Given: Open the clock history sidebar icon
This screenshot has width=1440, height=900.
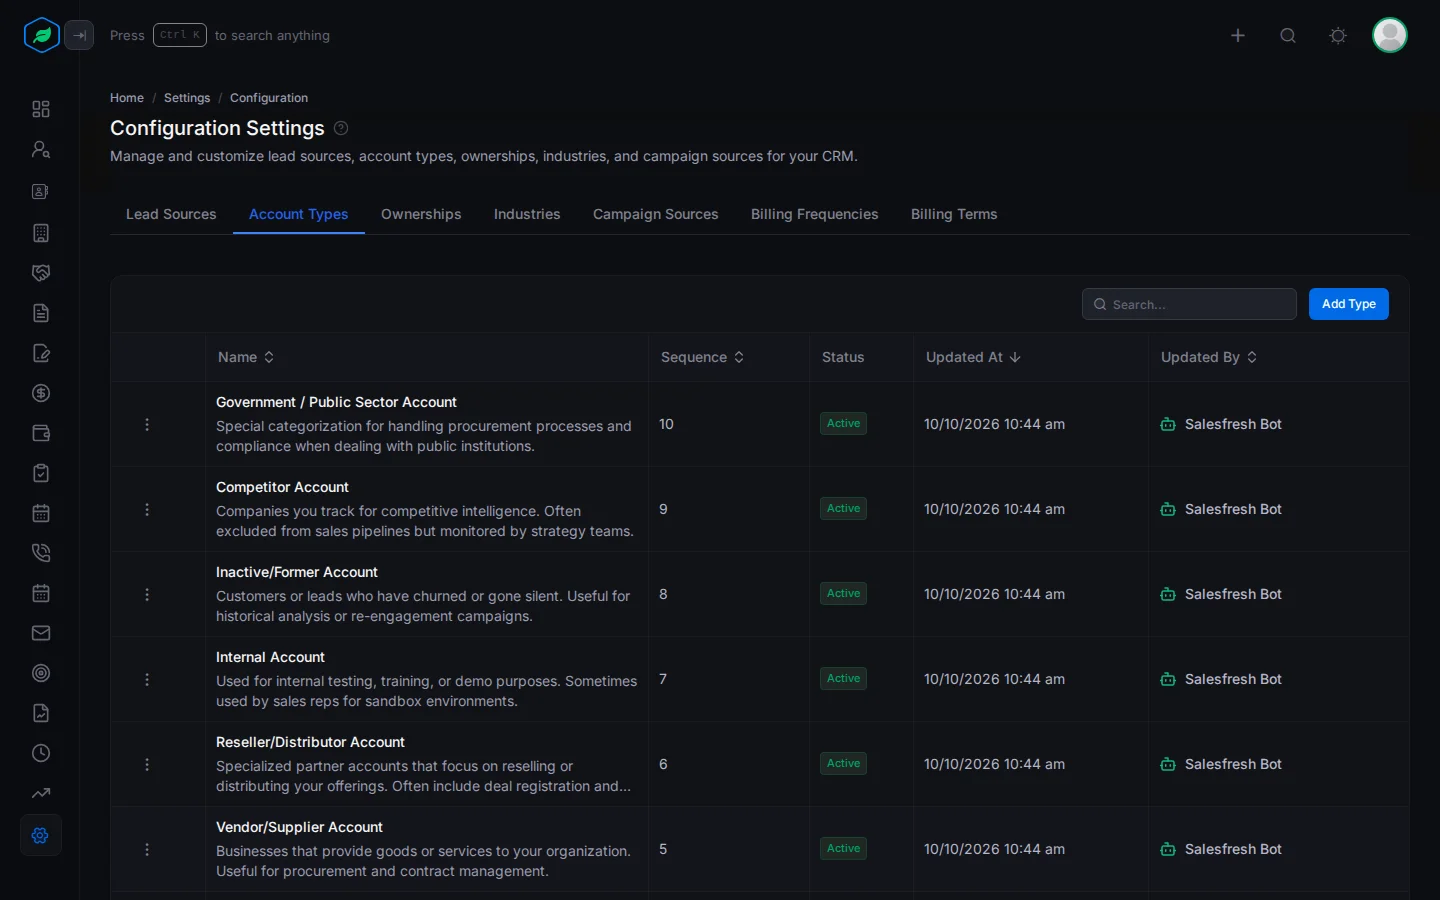Looking at the screenshot, I should click(x=41, y=753).
